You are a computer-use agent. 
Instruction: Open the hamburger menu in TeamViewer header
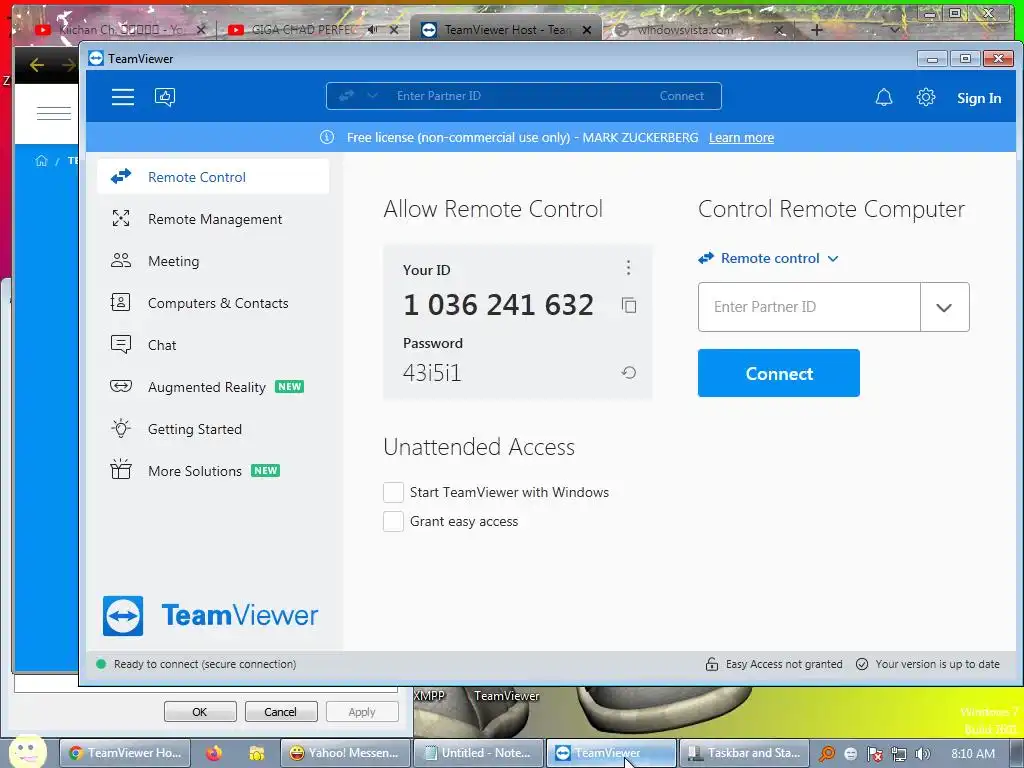[x=123, y=97]
